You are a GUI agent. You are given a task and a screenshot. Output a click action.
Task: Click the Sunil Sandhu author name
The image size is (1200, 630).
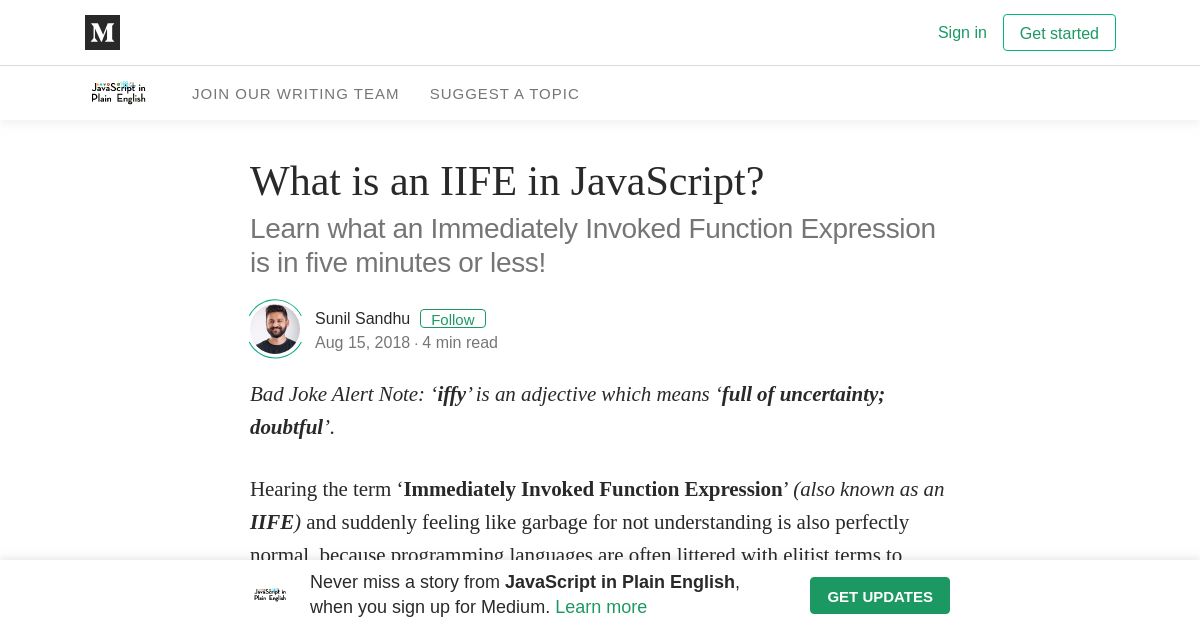point(362,319)
